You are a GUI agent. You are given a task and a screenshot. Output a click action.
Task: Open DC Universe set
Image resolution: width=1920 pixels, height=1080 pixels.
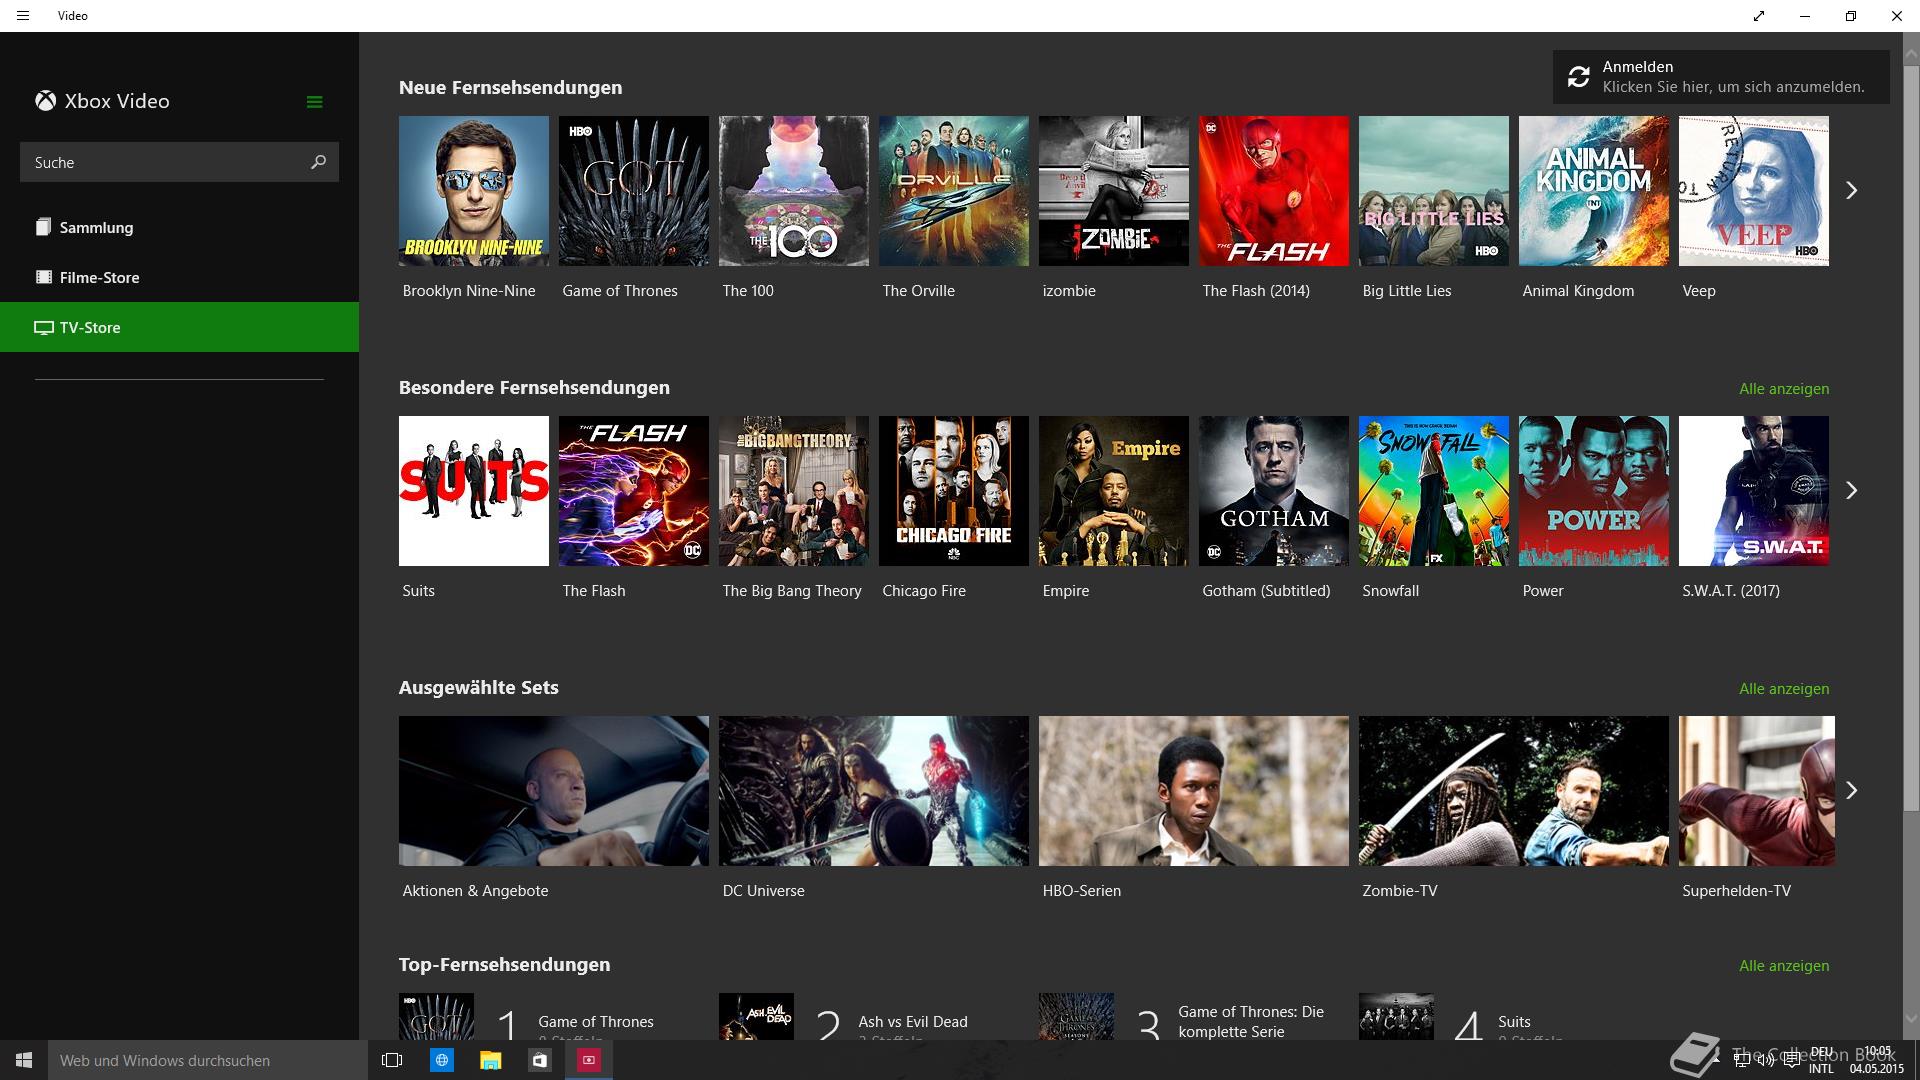pyautogui.click(x=874, y=791)
